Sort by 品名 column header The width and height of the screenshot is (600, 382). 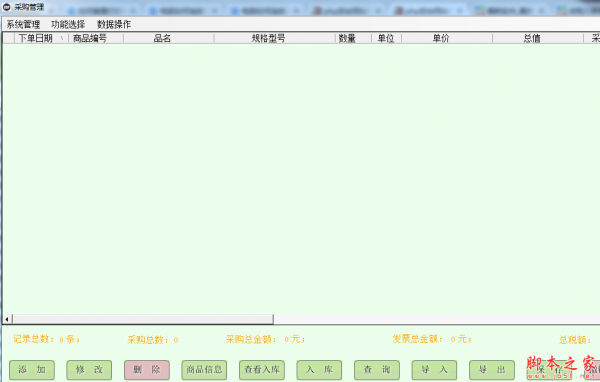tap(169, 38)
